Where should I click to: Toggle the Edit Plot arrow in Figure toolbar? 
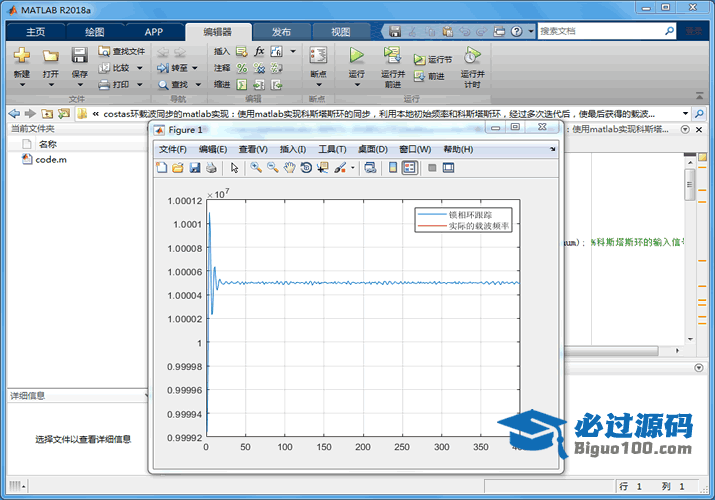click(234, 168)
